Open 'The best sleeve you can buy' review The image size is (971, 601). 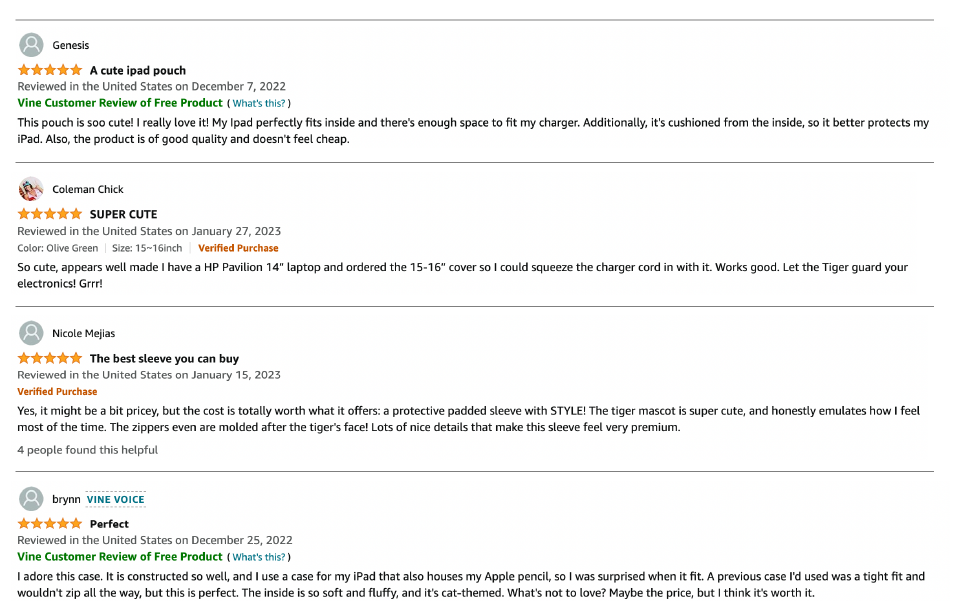[x=164, y=358]
